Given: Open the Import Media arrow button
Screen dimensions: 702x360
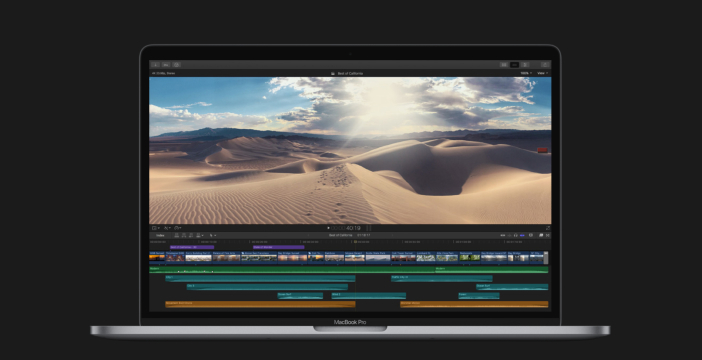Looking at the screenshot, I should coord(154,65).
